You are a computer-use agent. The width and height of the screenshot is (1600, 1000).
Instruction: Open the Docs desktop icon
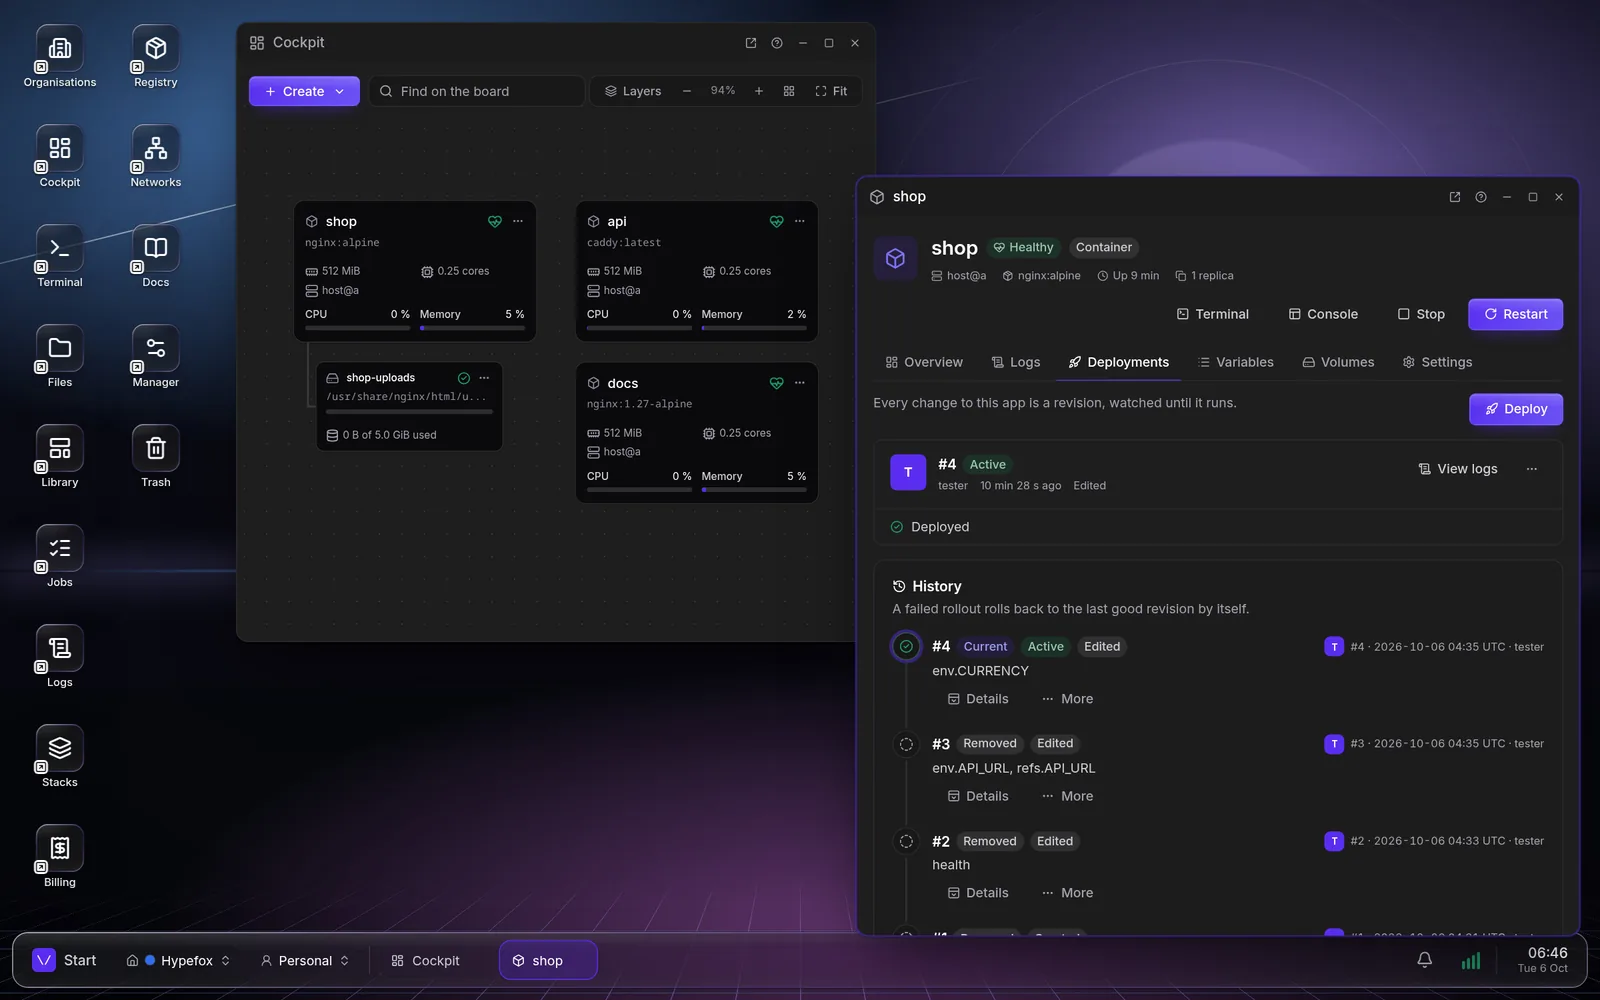tap(156, 257)
